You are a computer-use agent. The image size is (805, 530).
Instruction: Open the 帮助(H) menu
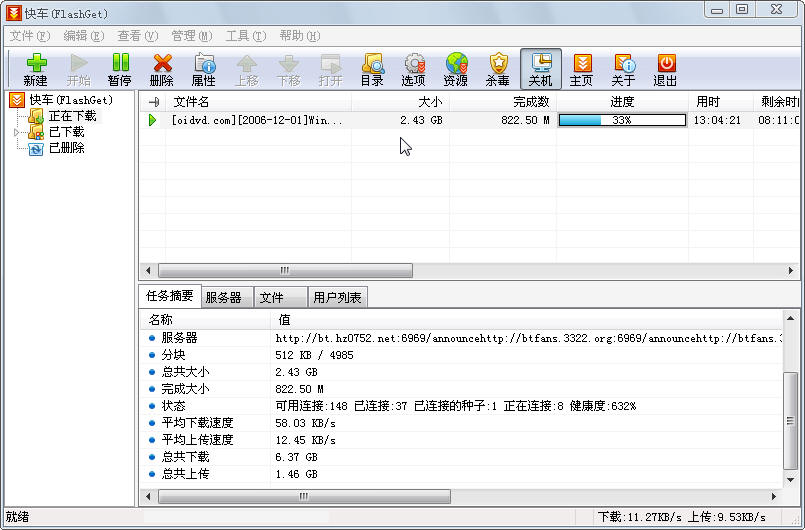(300, 36)
